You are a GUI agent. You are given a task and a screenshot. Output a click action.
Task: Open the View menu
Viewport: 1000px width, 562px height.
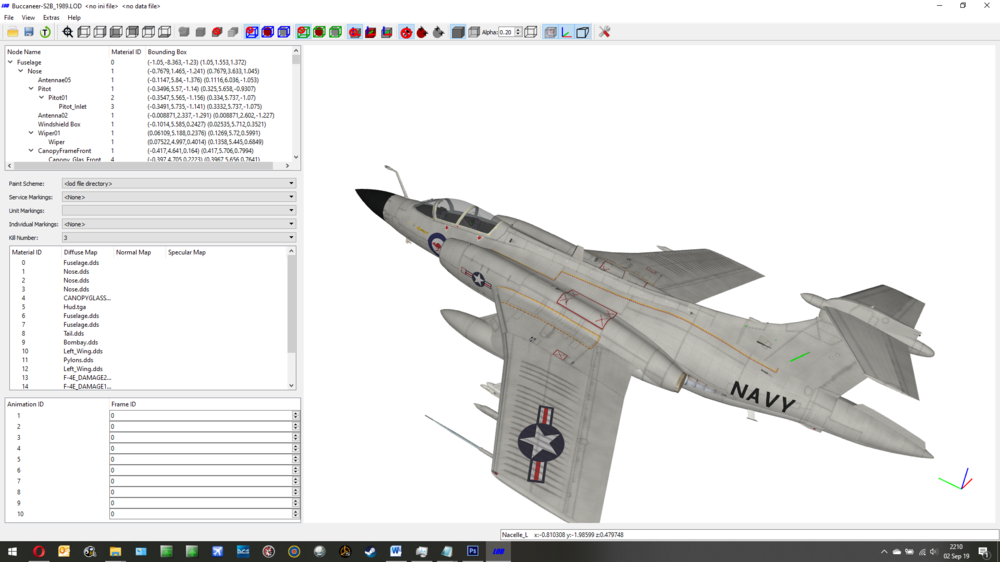pyautogui.click(x=29, y=18)
